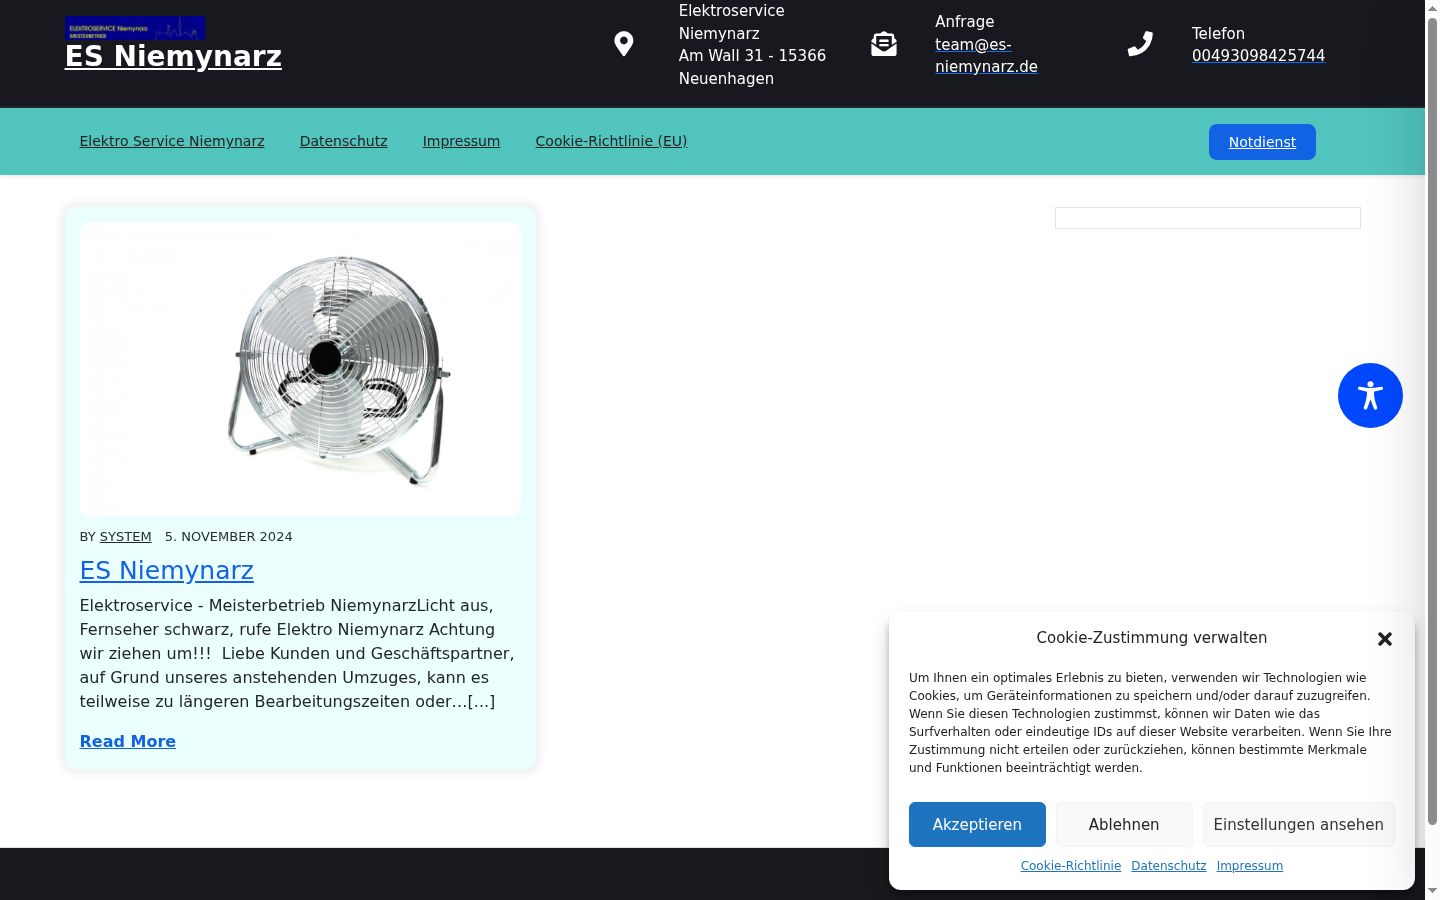Click the post date 5. November 2024
The width and height of the screenshot is (1440, 900).
(x=229, y=537)
